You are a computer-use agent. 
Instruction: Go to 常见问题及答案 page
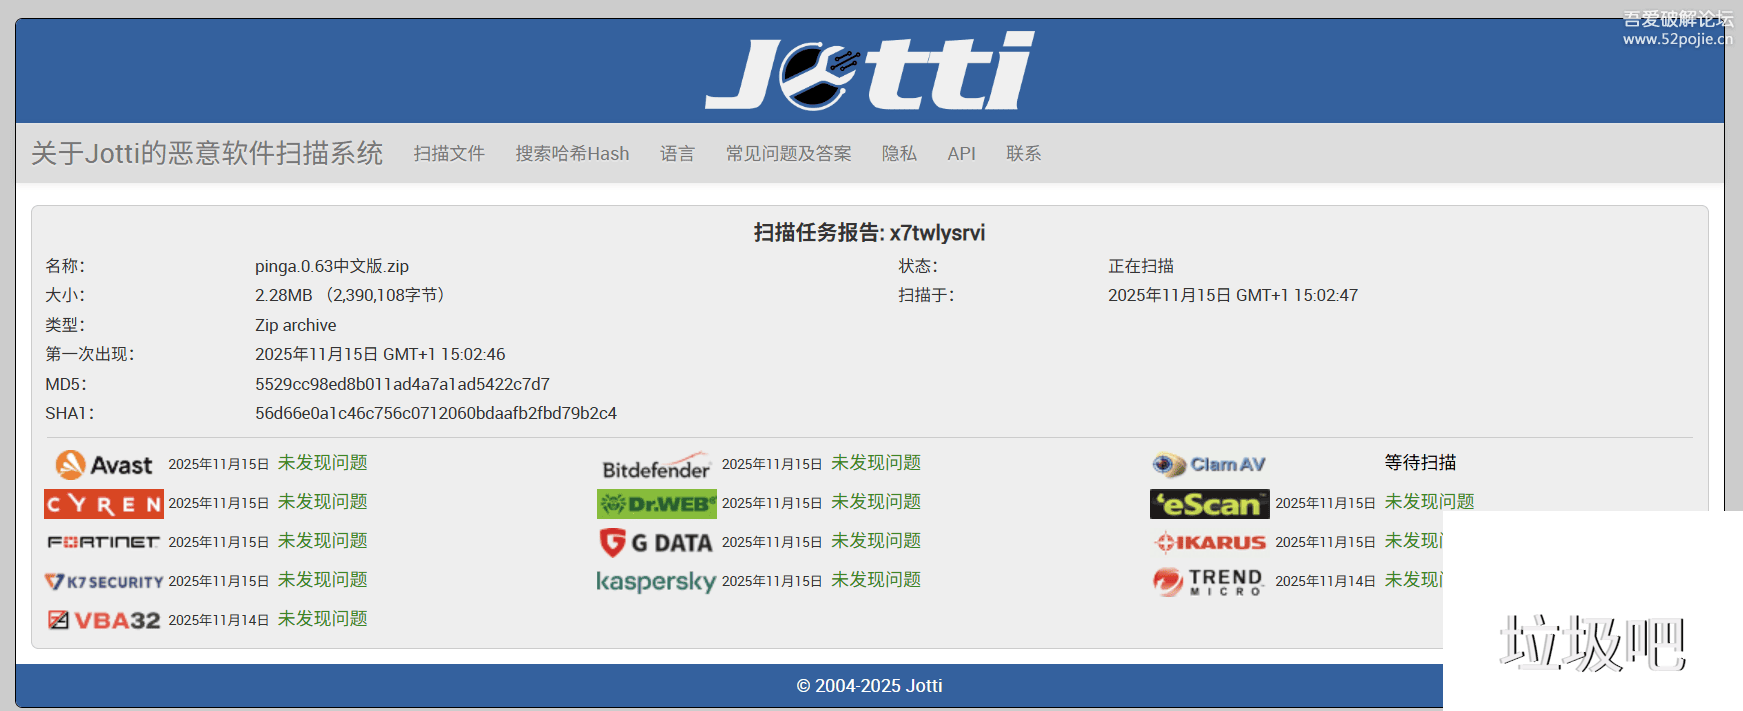[788, 154]
